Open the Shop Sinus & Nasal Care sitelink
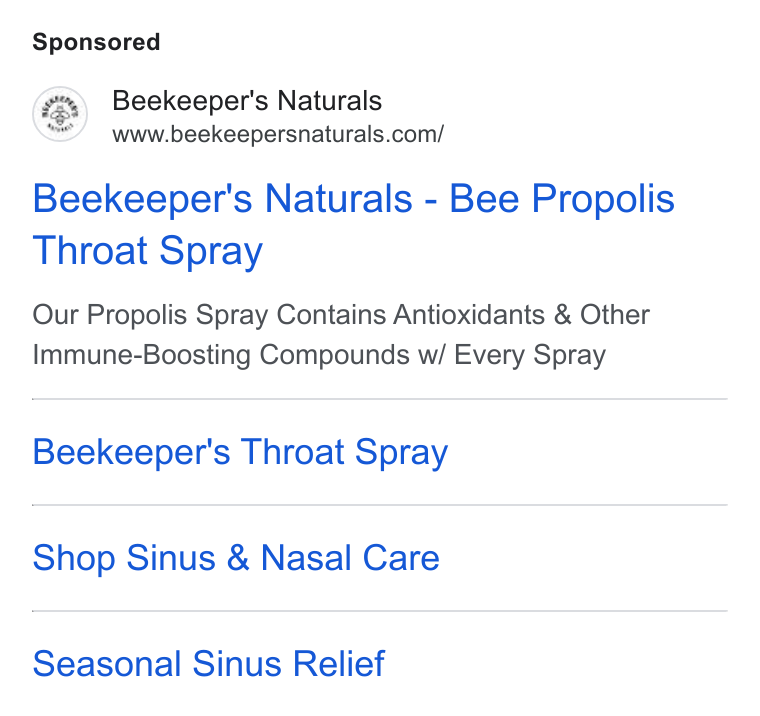Screen dimensions: 760x716 pyautogui.click(x=236, y=557)
